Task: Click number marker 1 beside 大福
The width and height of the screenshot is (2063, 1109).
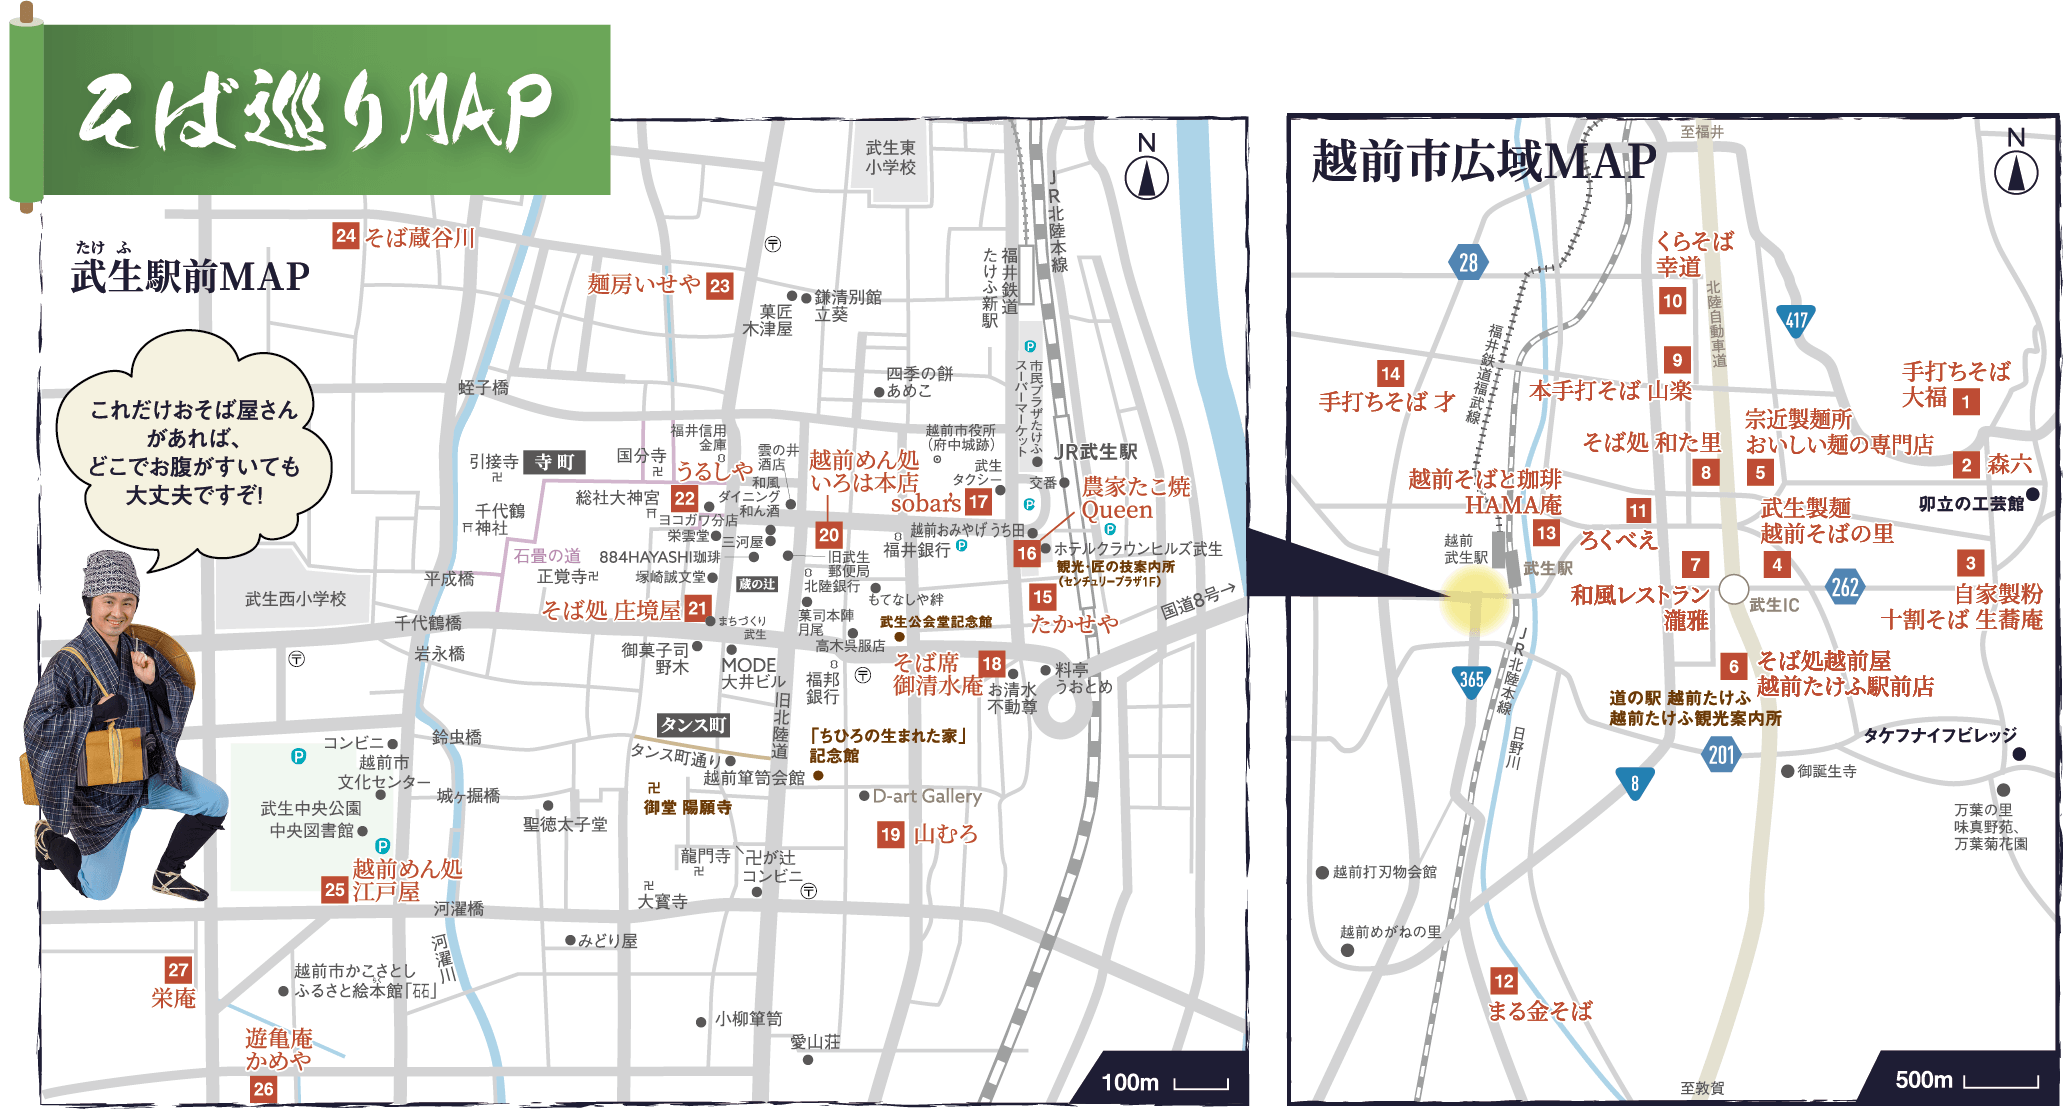Action: pos(1966,402)
